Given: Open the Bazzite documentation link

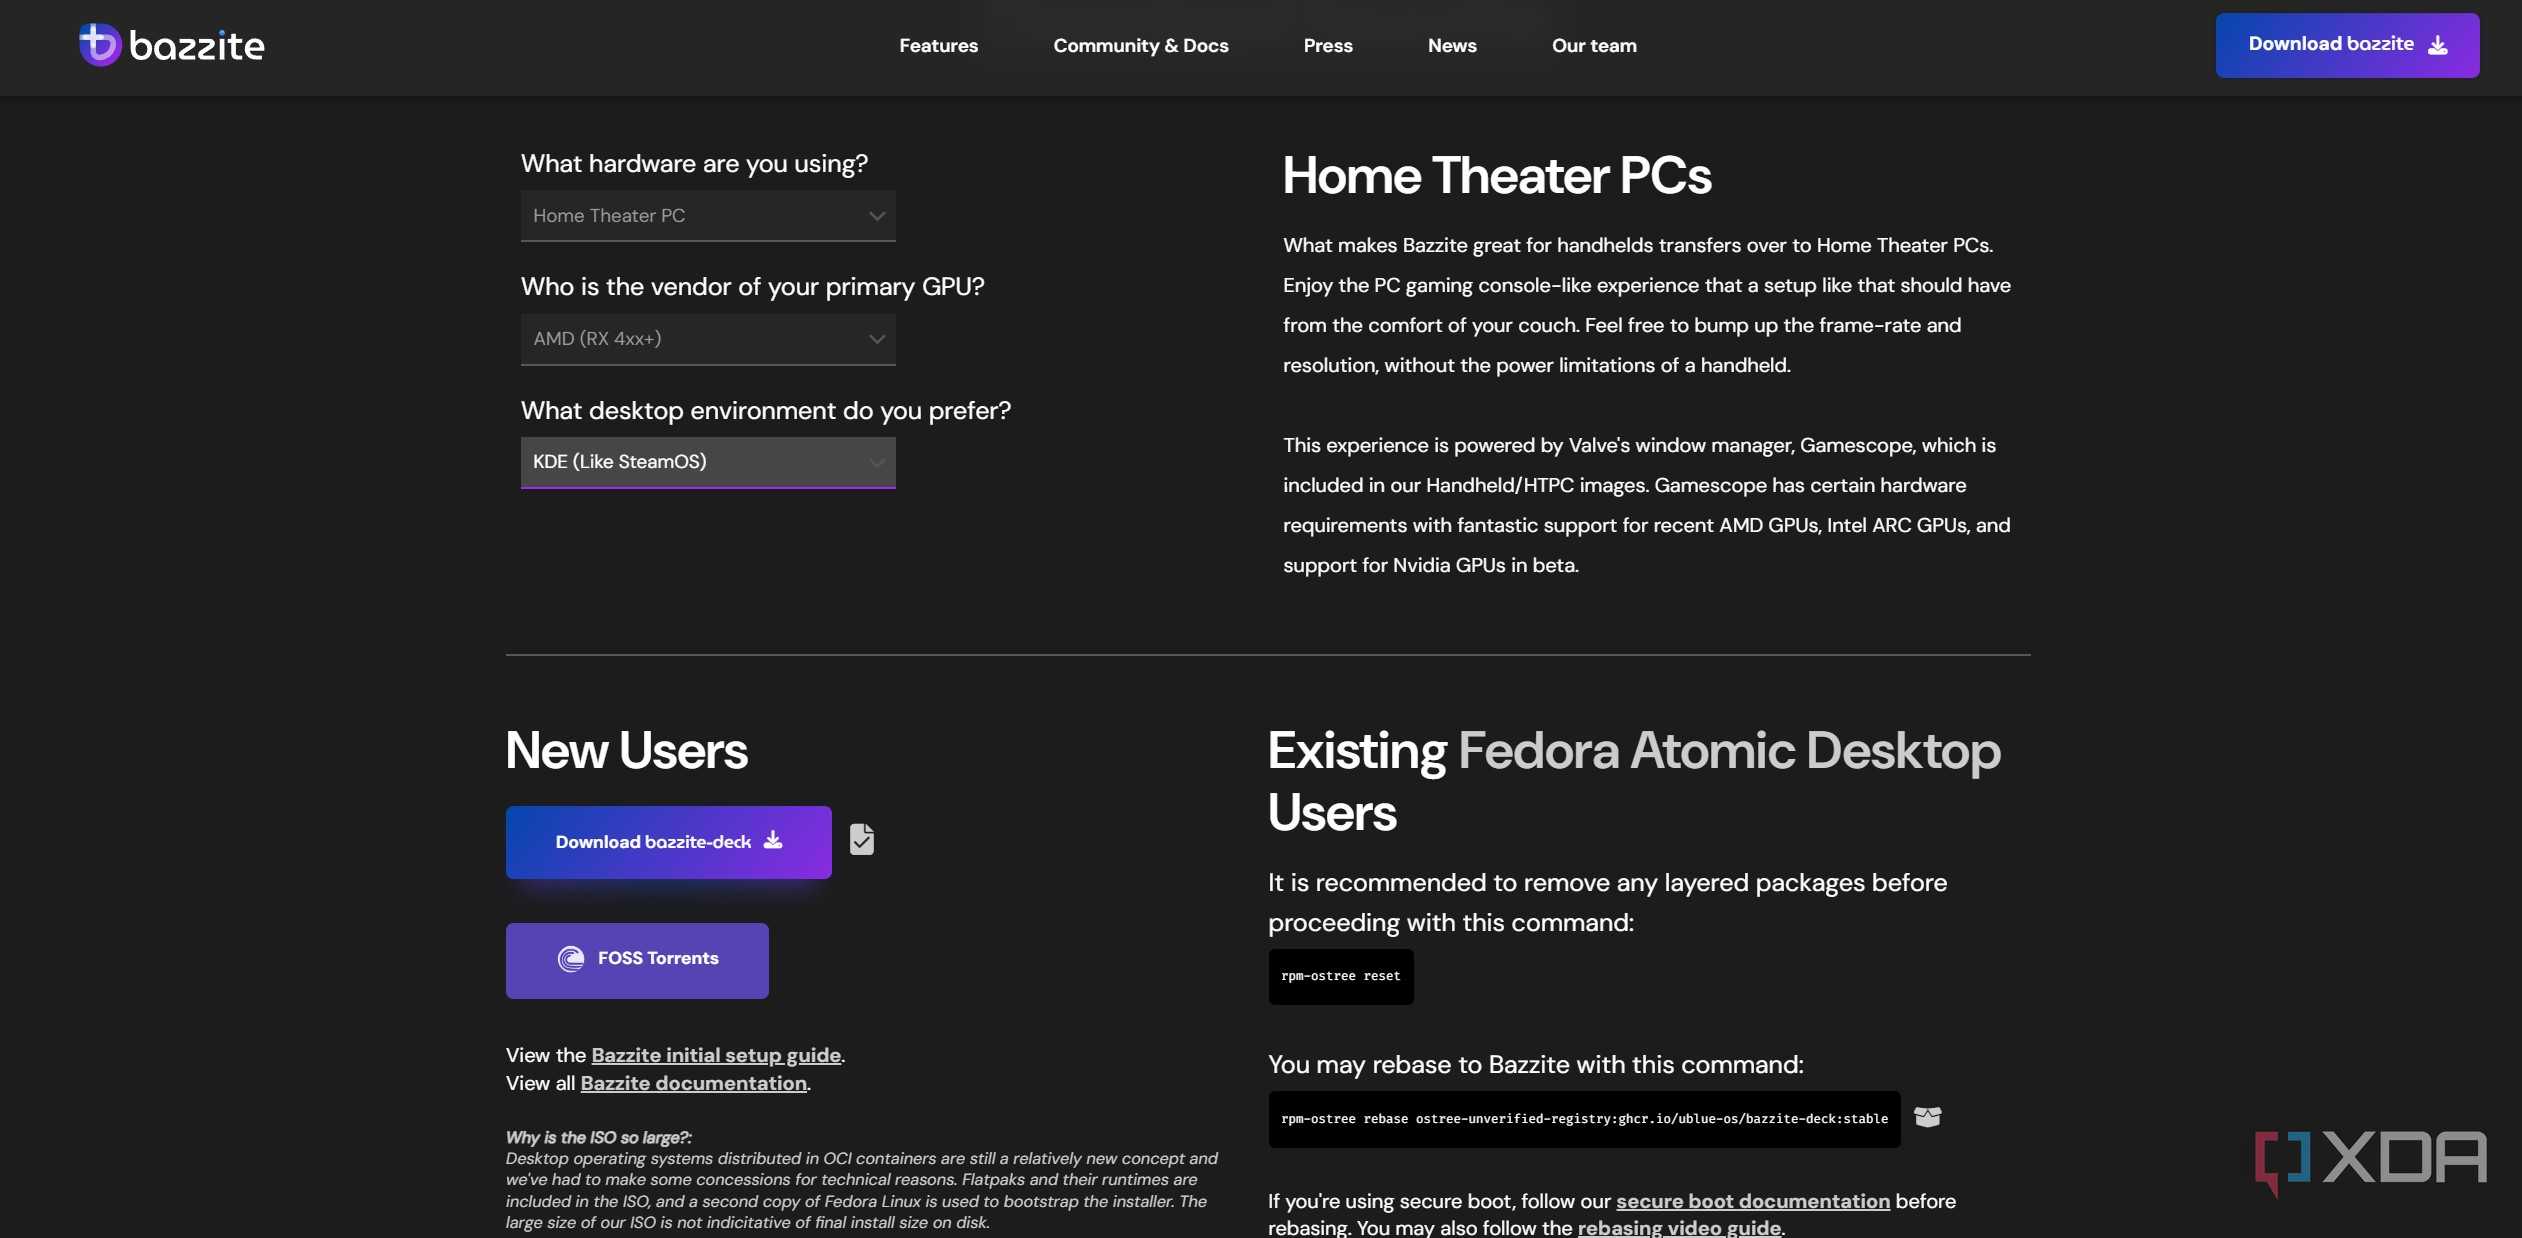Looking at the screenshot, I should (693, 1083).
